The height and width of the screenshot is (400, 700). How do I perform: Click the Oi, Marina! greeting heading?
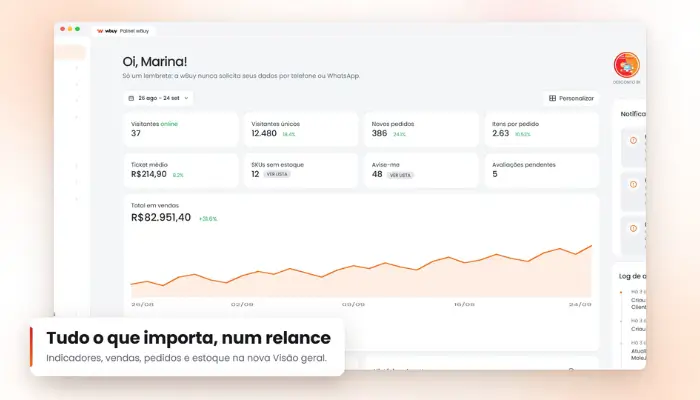click(x=154, y=62)
